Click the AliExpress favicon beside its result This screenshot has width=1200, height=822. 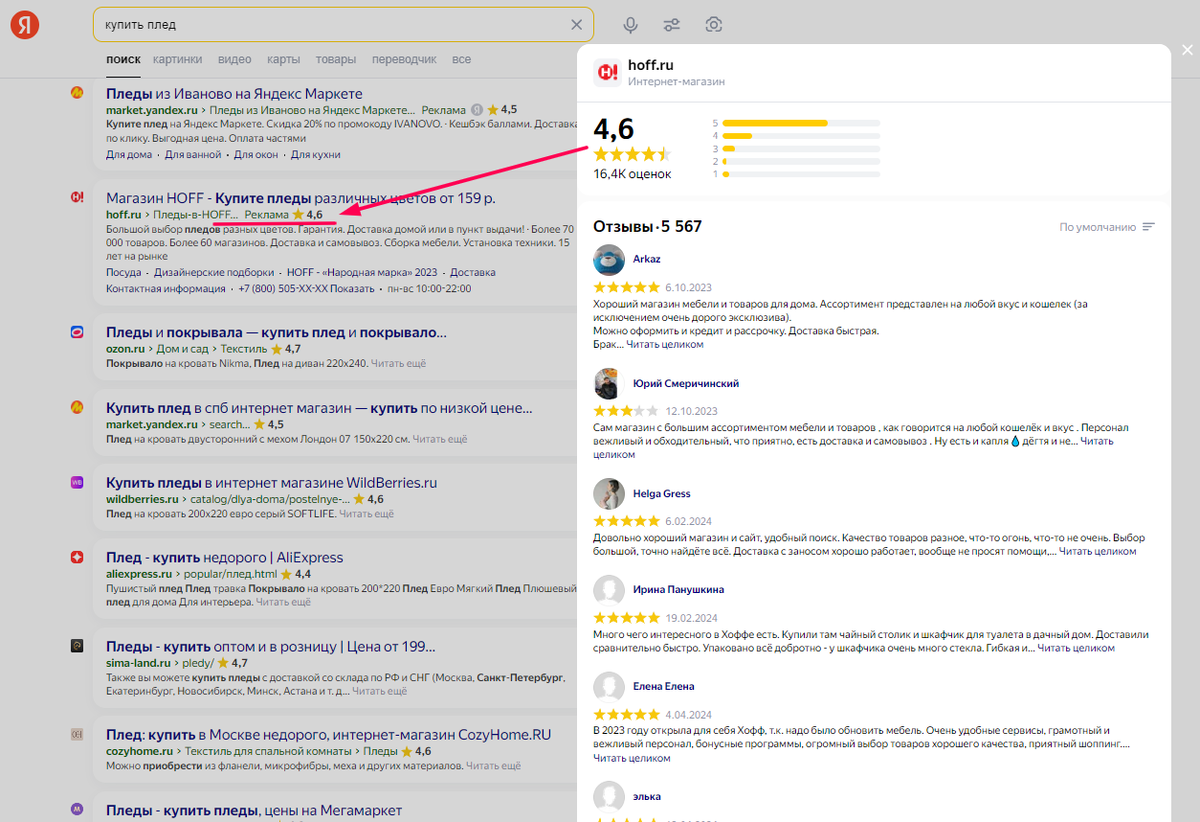77,557
